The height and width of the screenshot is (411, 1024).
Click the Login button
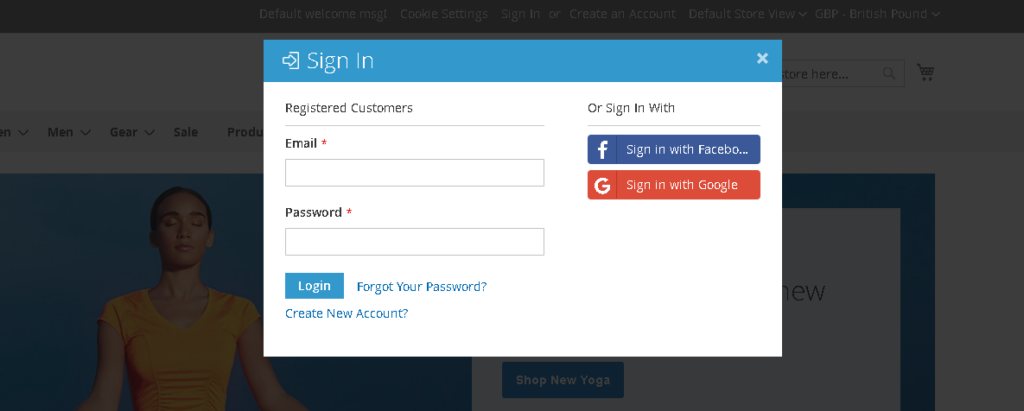point(314,286)
